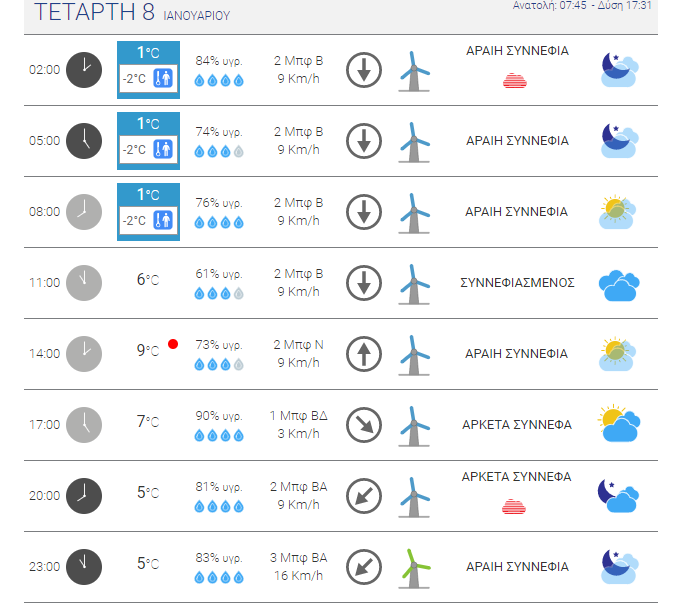Click the ΣΥΝΝΕΦΙΑΣΜΕΝΟΣ label at 11:00
677x603 pixels.
(517, 283)
